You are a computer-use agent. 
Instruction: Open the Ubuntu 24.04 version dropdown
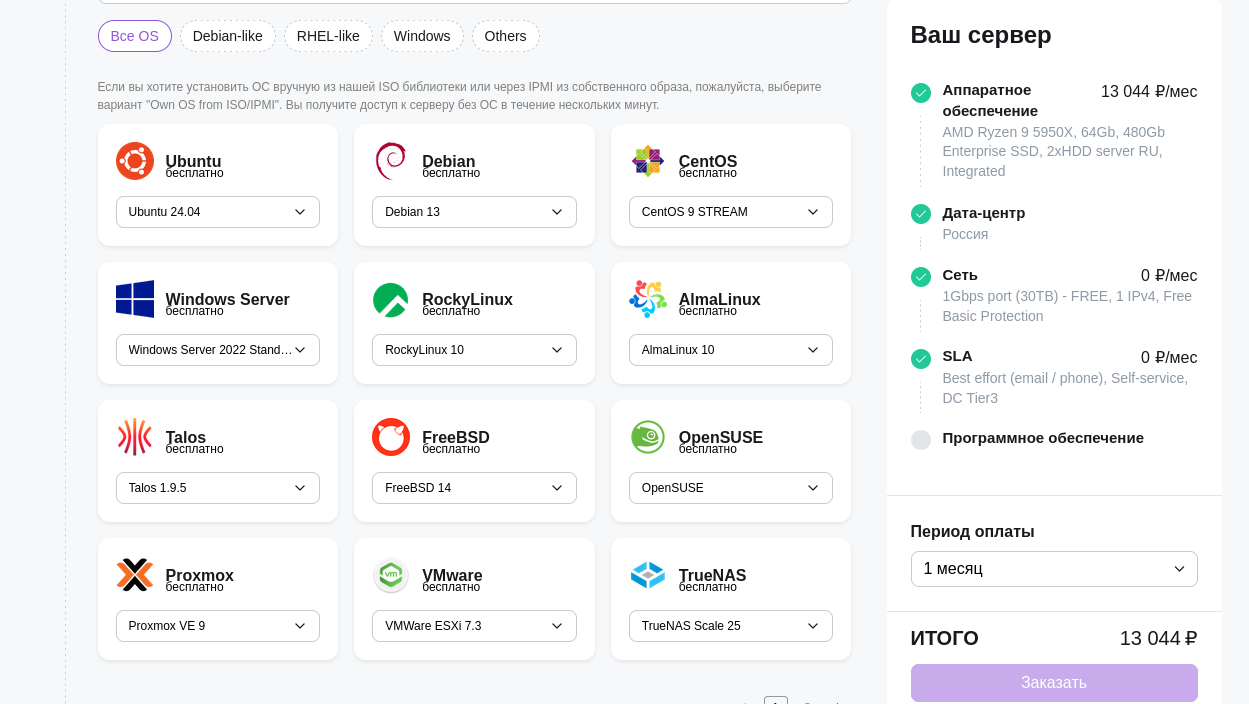[x=218, y=212]
